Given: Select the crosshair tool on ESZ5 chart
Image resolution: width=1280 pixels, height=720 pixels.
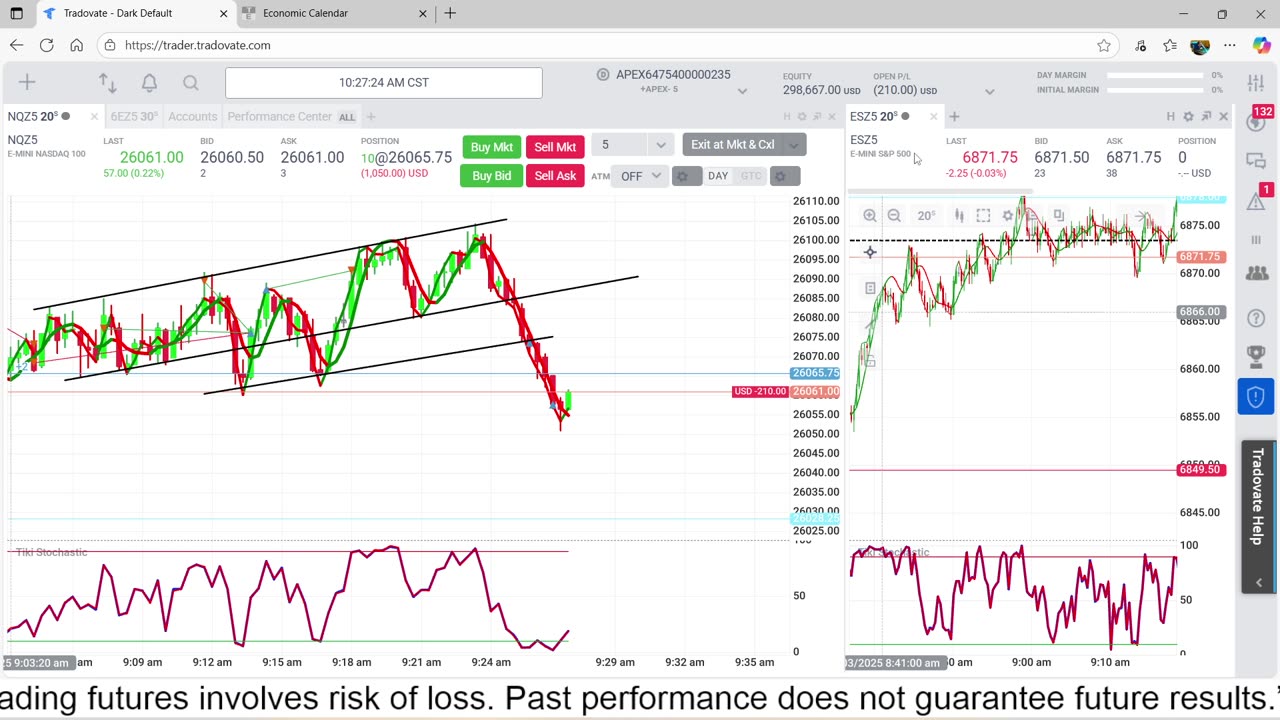Looking at the screenshot, I should pos(870,252).
